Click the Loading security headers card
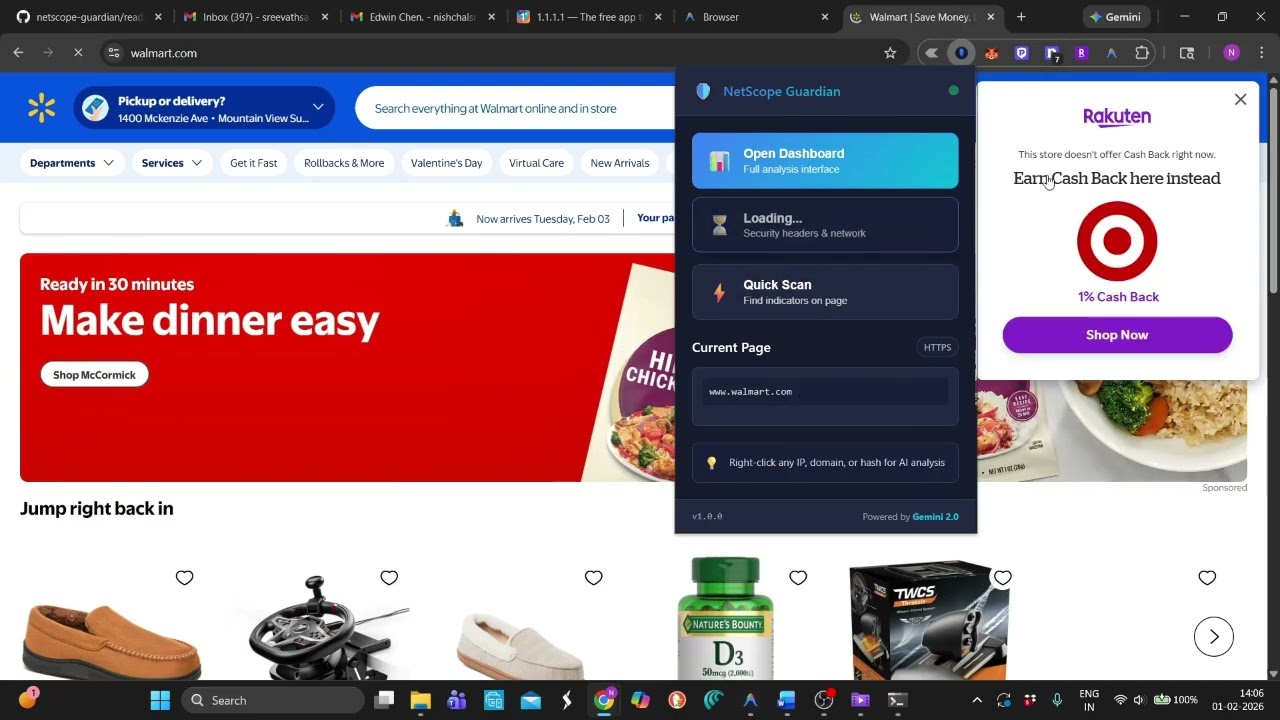The height and width of the screenshot is (720, 1280). pyautogui.click(x=825, y=225)
